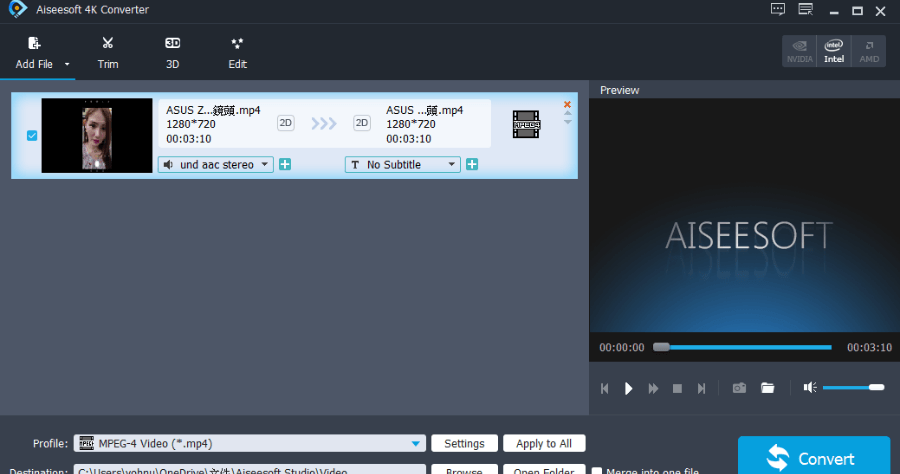Move the video item up in list
The height and width of the screenshot is (474, 900).
tap(568, 113)
